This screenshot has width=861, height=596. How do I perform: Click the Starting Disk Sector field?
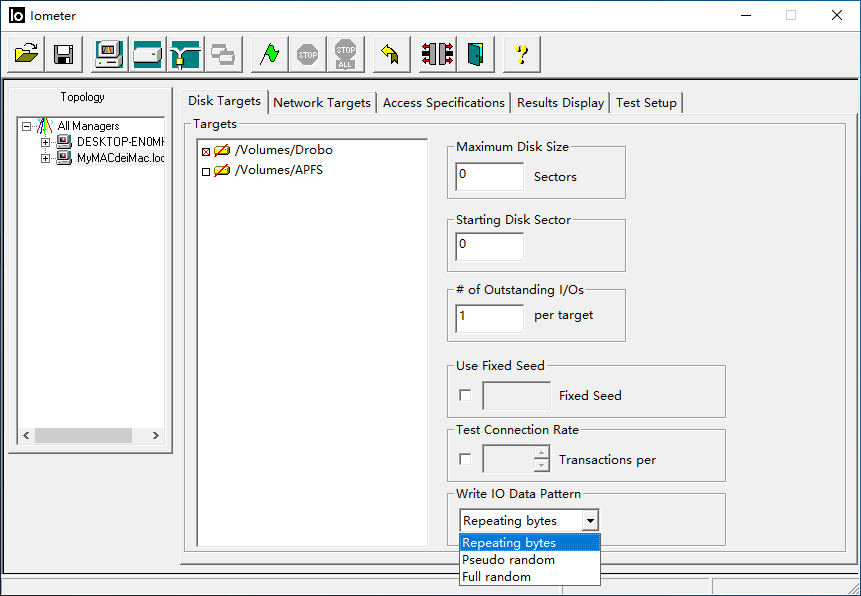click(489, 246)
